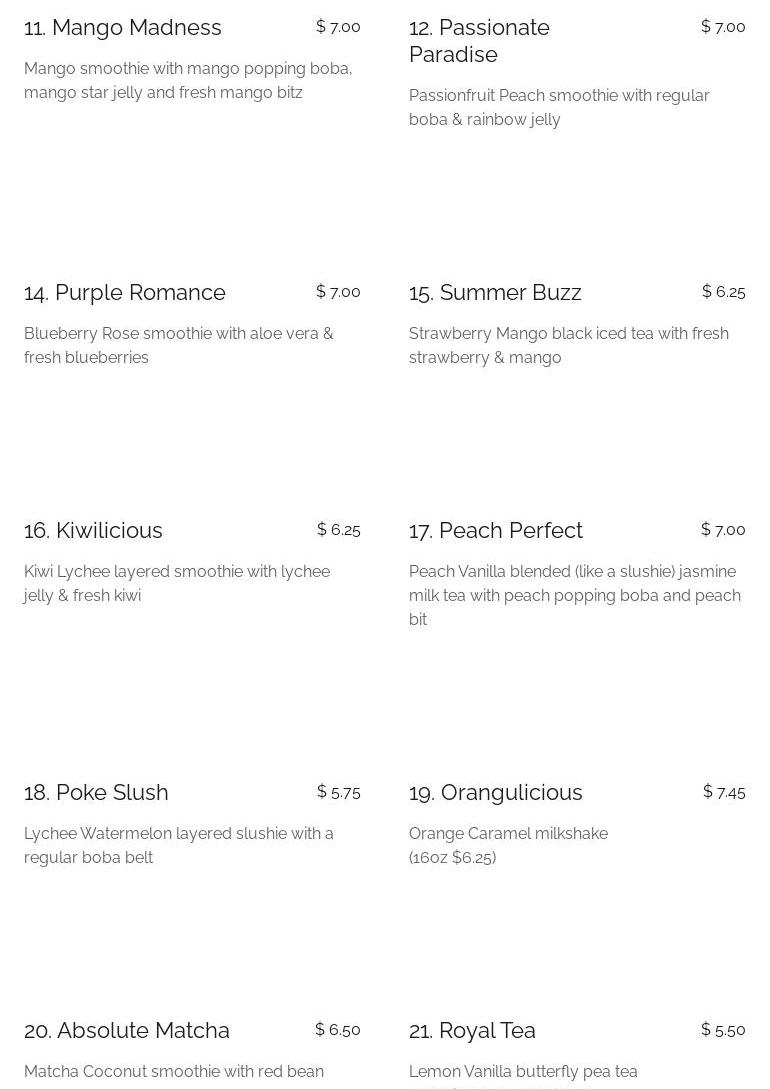
Task: Open the Poke Slush item
Action: tap(96, 793)
